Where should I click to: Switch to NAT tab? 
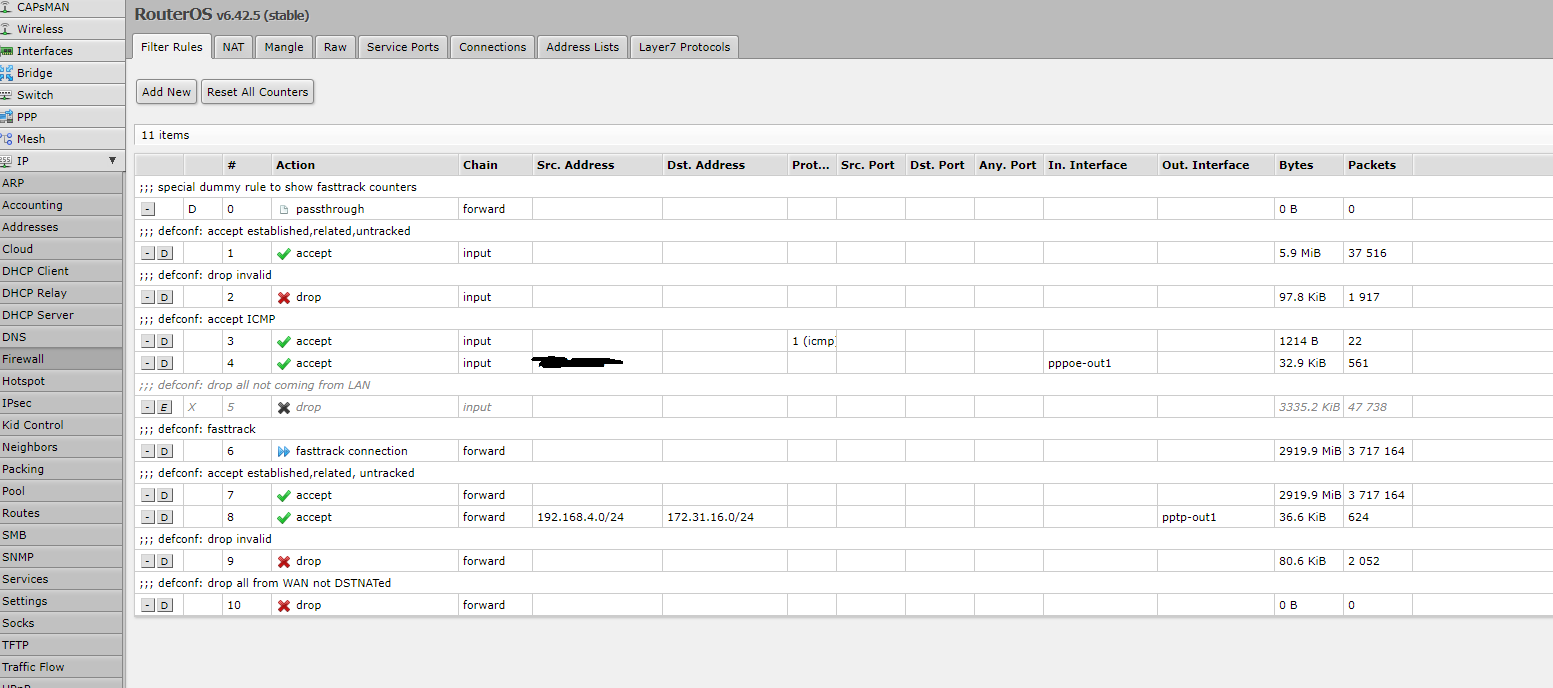coord(233,47)
